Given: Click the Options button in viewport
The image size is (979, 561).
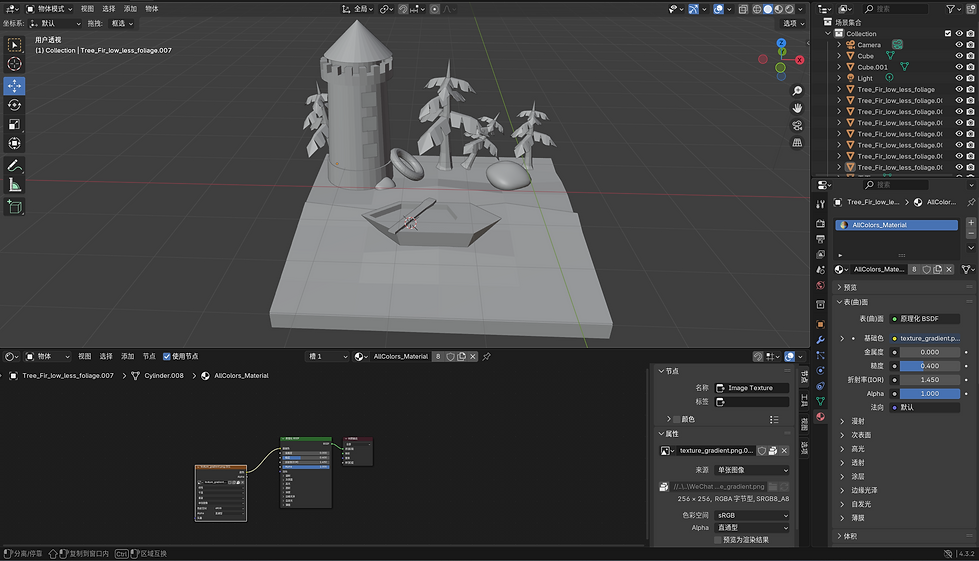Looking at the screenshot, I should click(x=794, y=24).
